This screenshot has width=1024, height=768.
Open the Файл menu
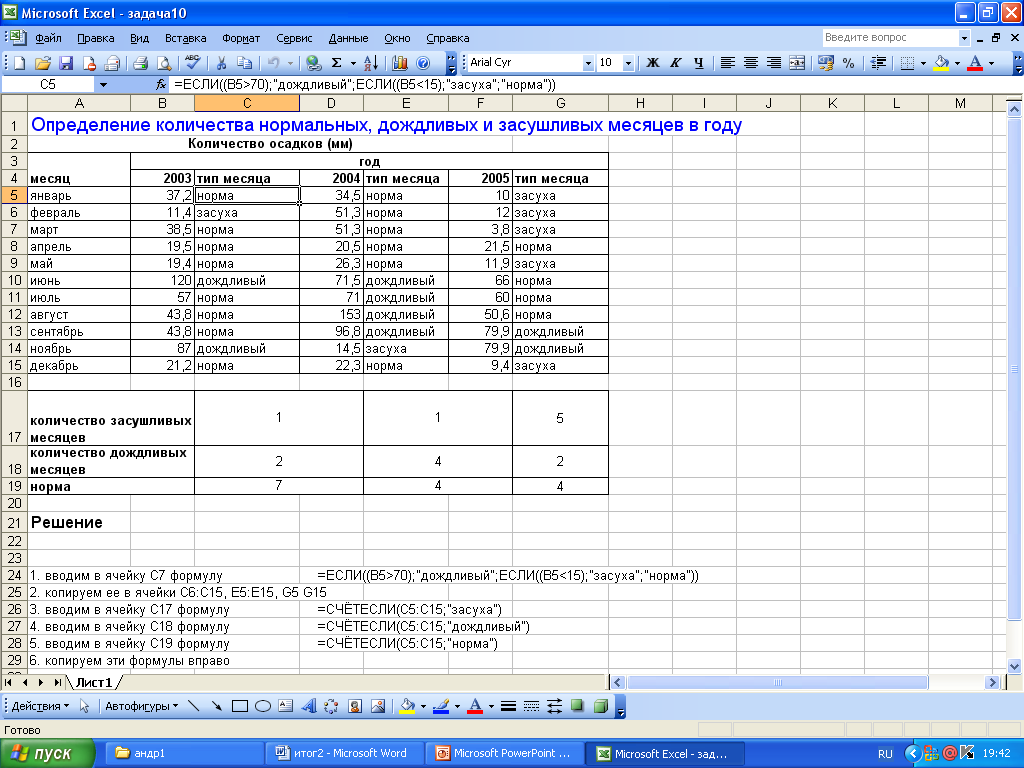pos(48,38)
